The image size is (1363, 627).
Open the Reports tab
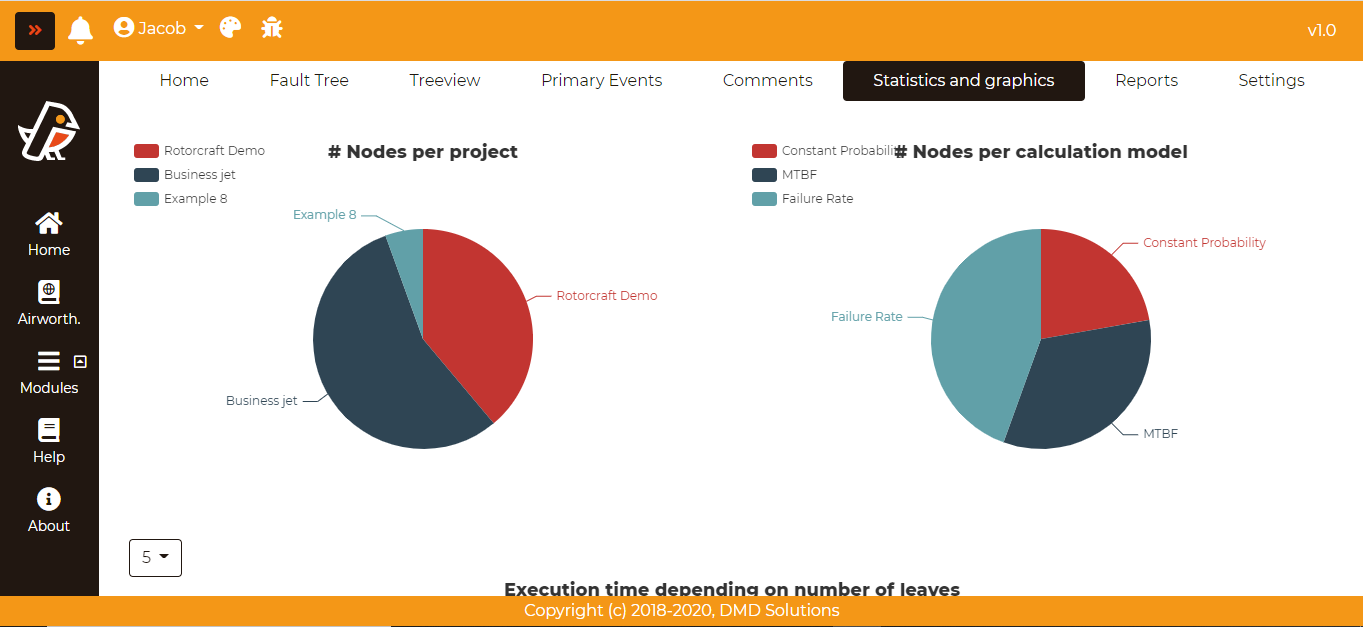click(1146, 81)
